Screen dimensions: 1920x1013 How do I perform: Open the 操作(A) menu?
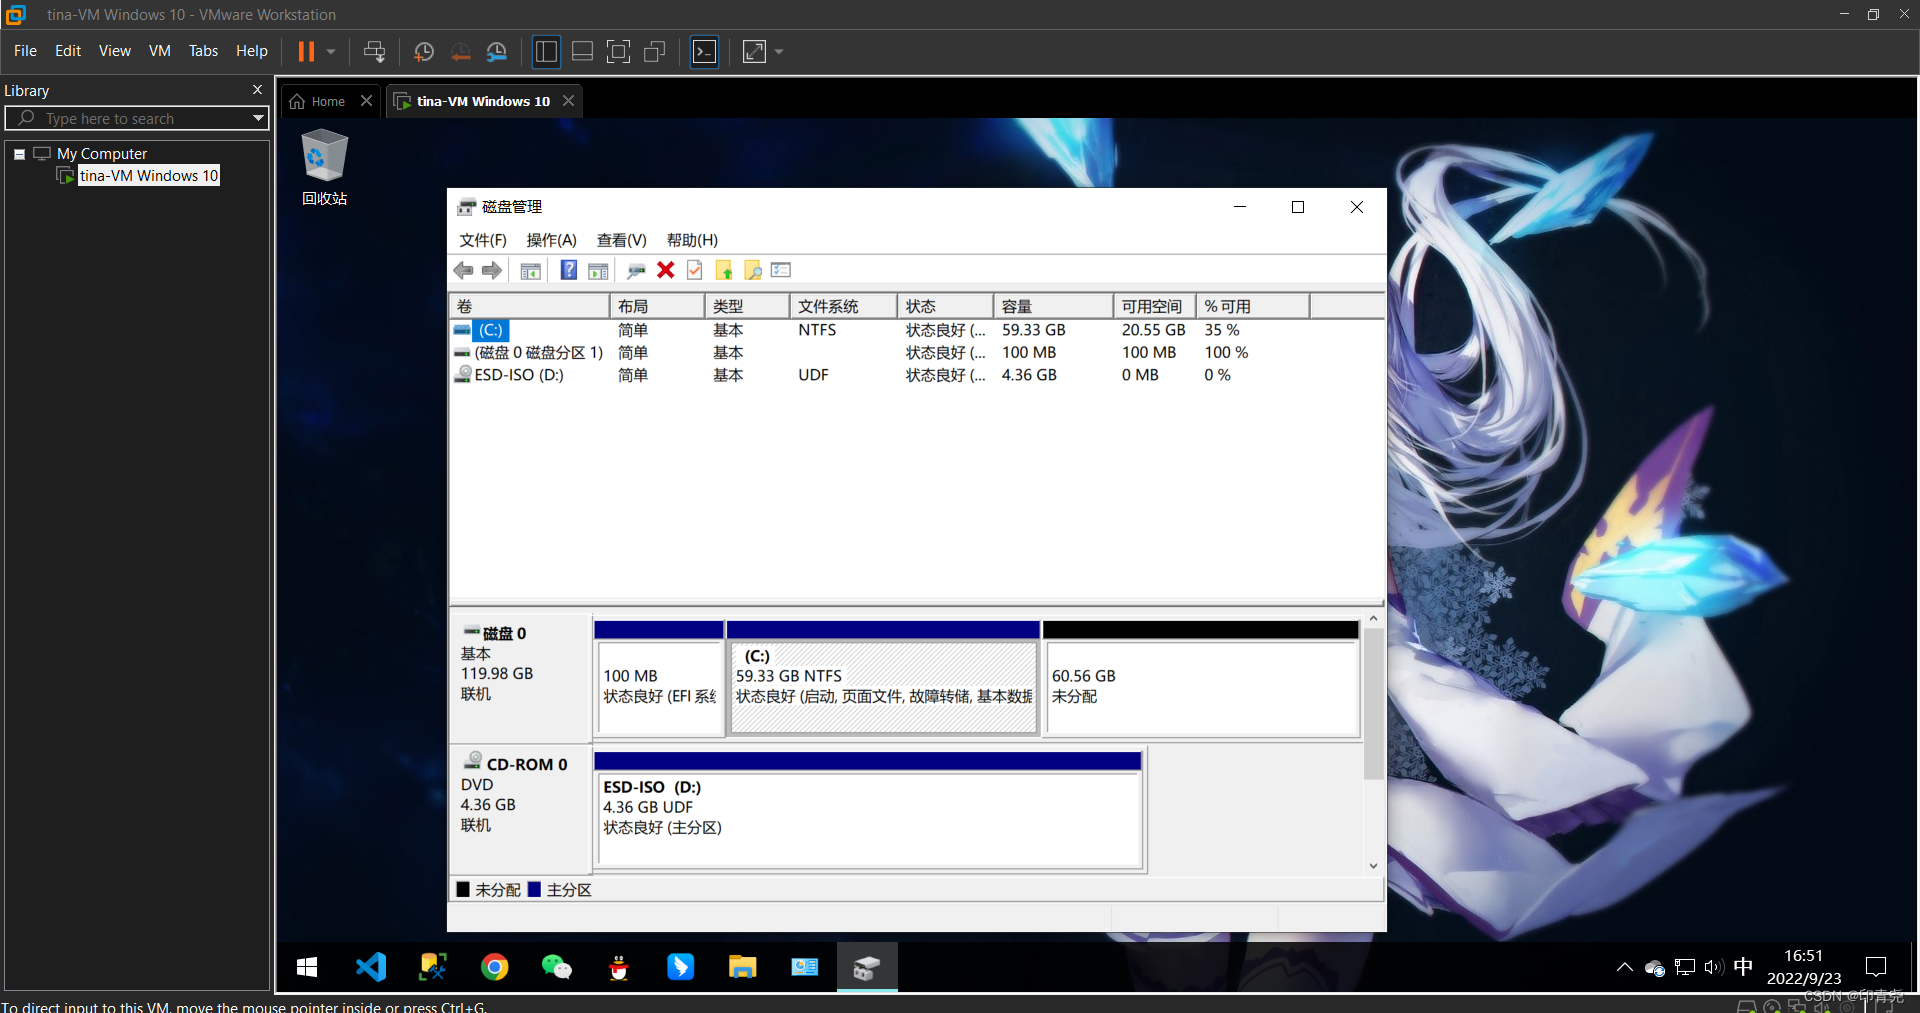click(552, 240)
